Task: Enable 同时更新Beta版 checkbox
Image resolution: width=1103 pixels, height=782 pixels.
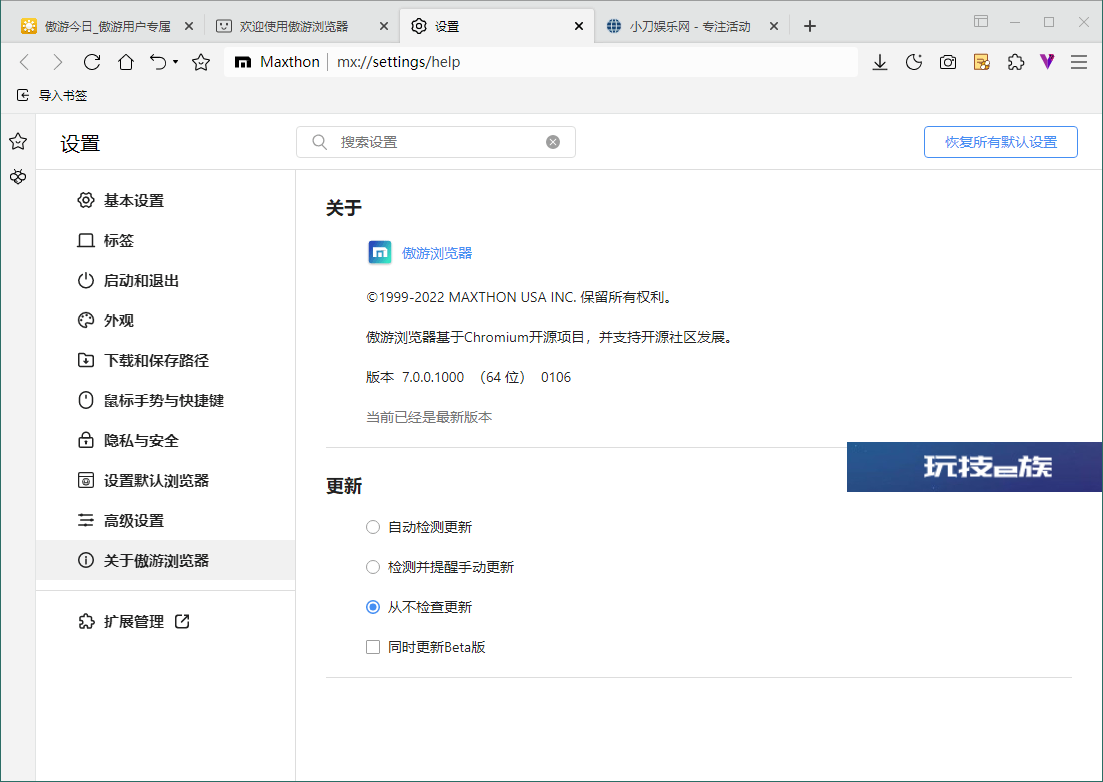Action: (x=373, y=647)
